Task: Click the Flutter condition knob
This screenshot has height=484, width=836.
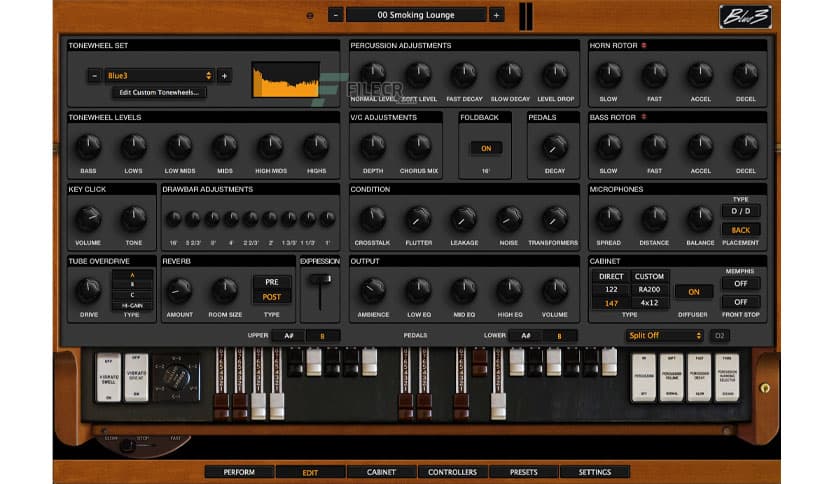Action: point(419,219)
